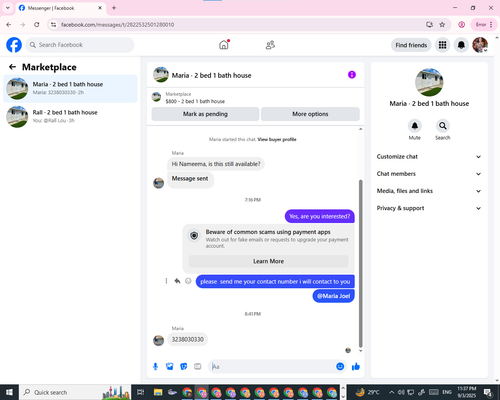The width and height of the screenshot is (500, 400).
Task: Choose a sticker icon
Action: pyautogui.click(x=184, y=367)
